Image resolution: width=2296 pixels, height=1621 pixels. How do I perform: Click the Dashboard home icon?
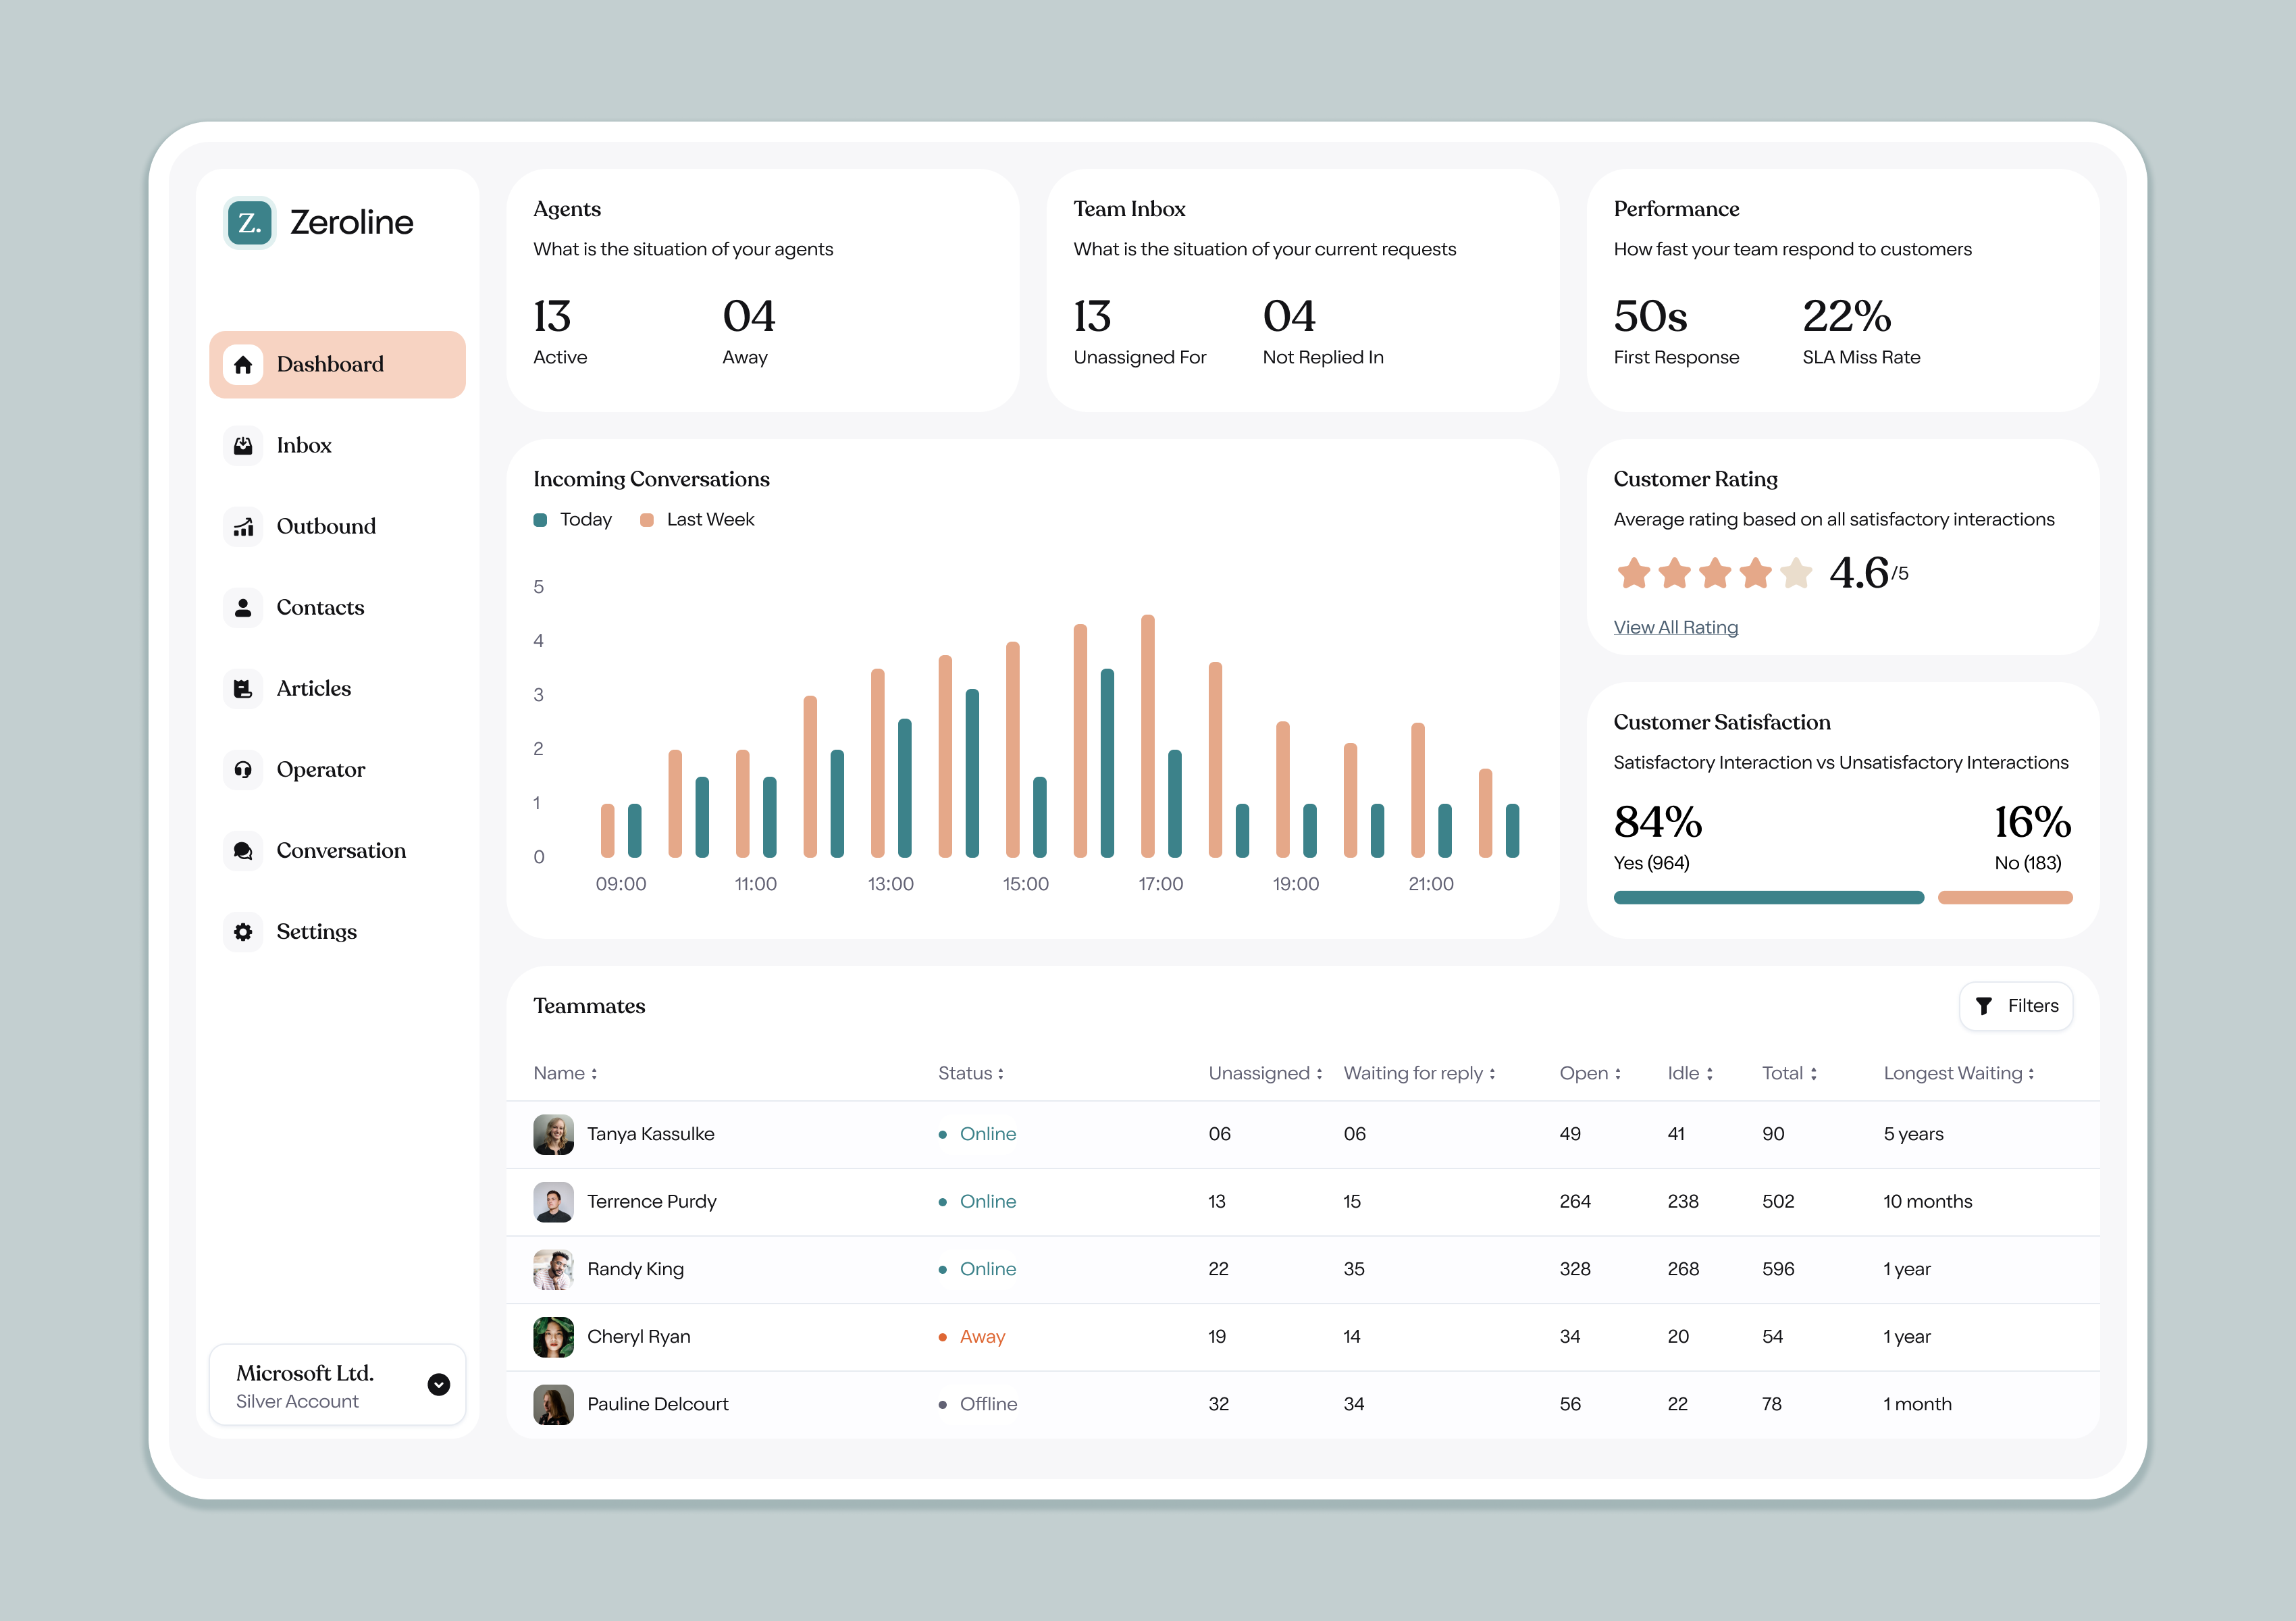pos(243,365)
